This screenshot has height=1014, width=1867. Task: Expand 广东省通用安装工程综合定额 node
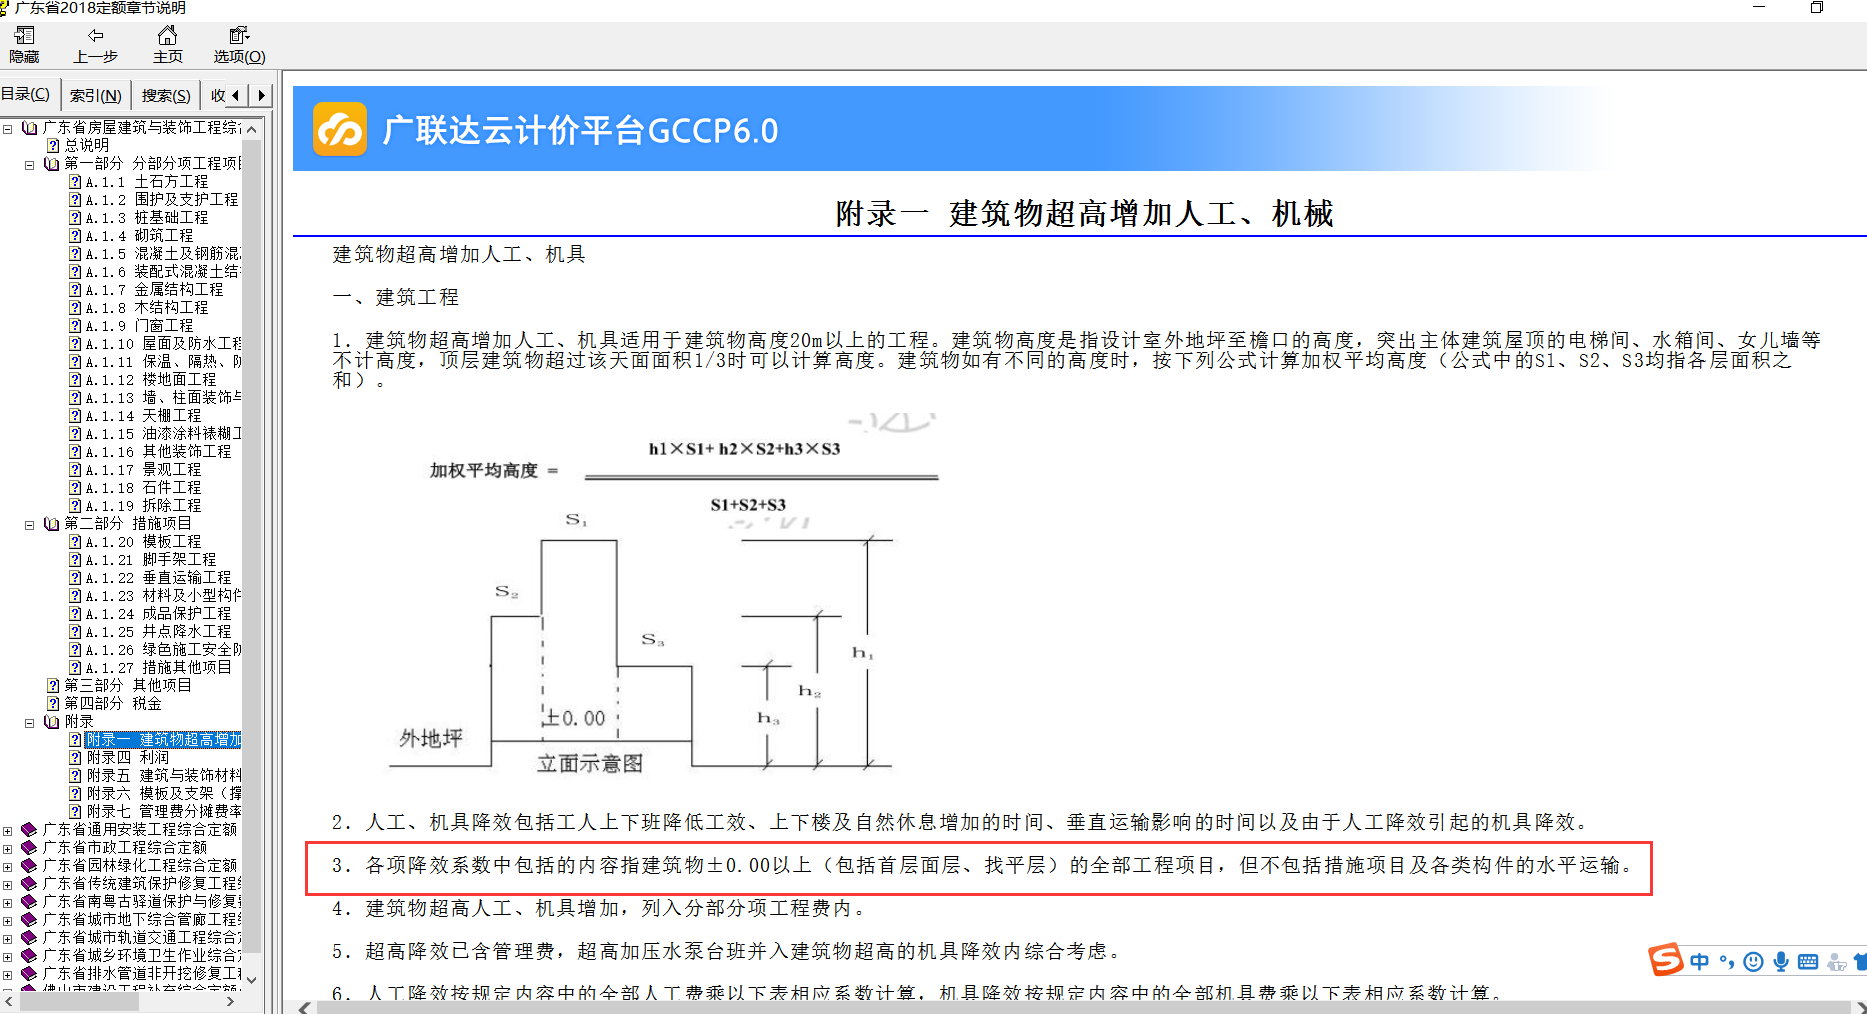click(8, 830)
